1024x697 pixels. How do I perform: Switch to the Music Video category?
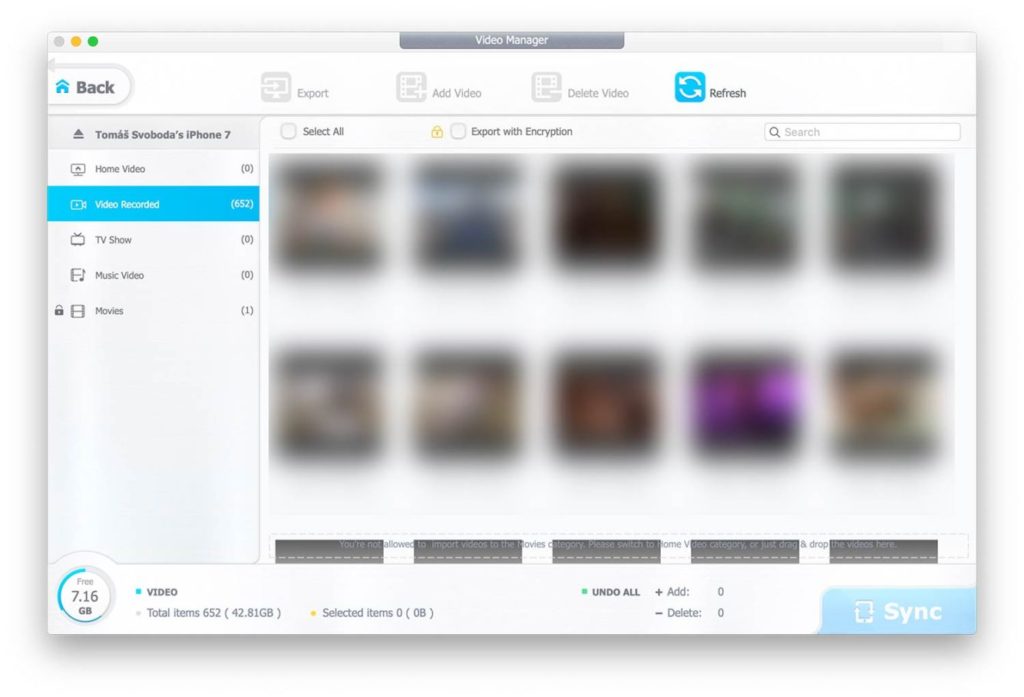[119, 275]
